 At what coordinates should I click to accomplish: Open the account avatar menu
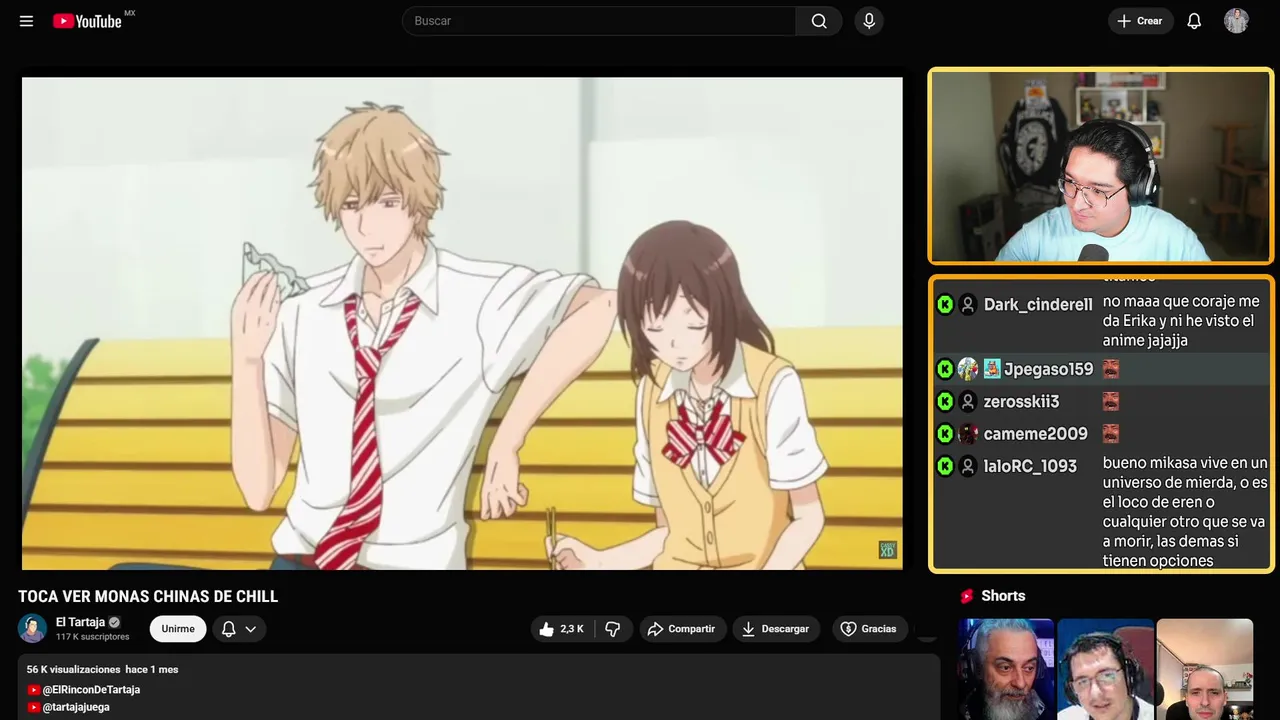click(x=1236, y=21)
